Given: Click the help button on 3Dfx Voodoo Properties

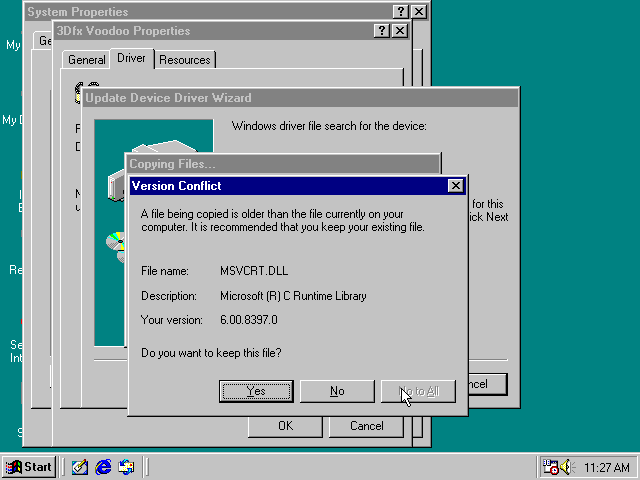Looking at the screenshot, I should [x=382, y=31].
